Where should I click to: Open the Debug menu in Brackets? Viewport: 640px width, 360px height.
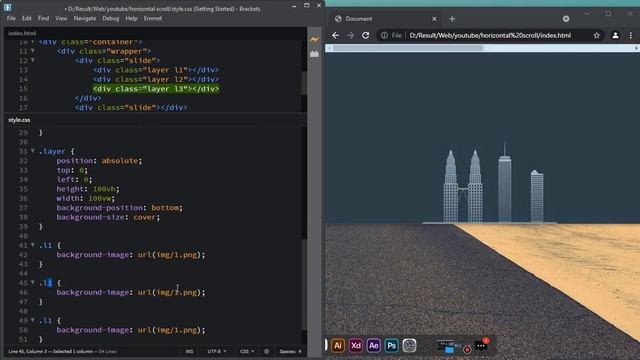tap(111, 18)
